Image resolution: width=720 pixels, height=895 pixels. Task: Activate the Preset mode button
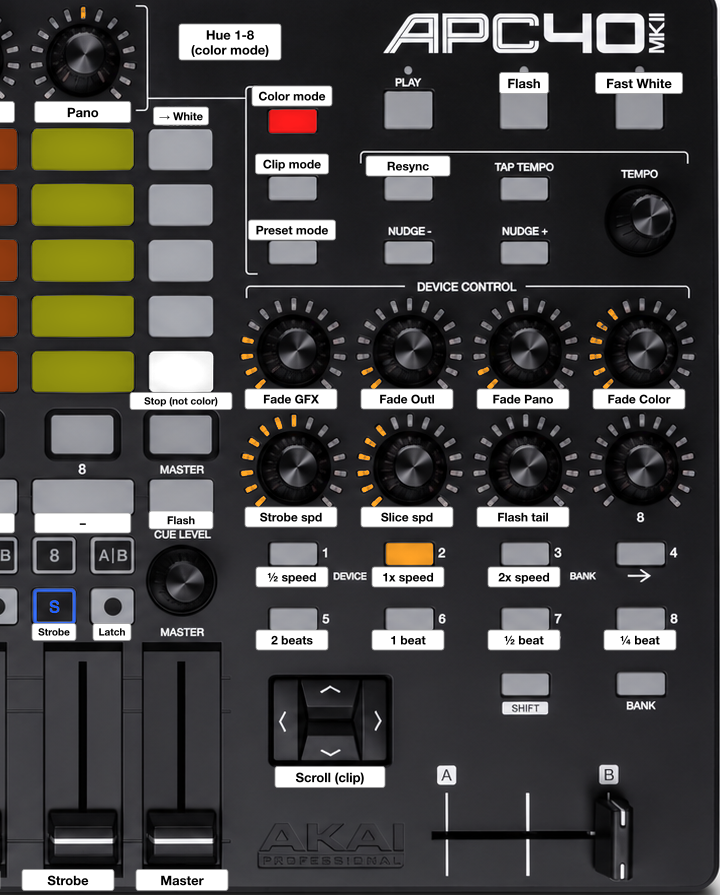[292, 252]
